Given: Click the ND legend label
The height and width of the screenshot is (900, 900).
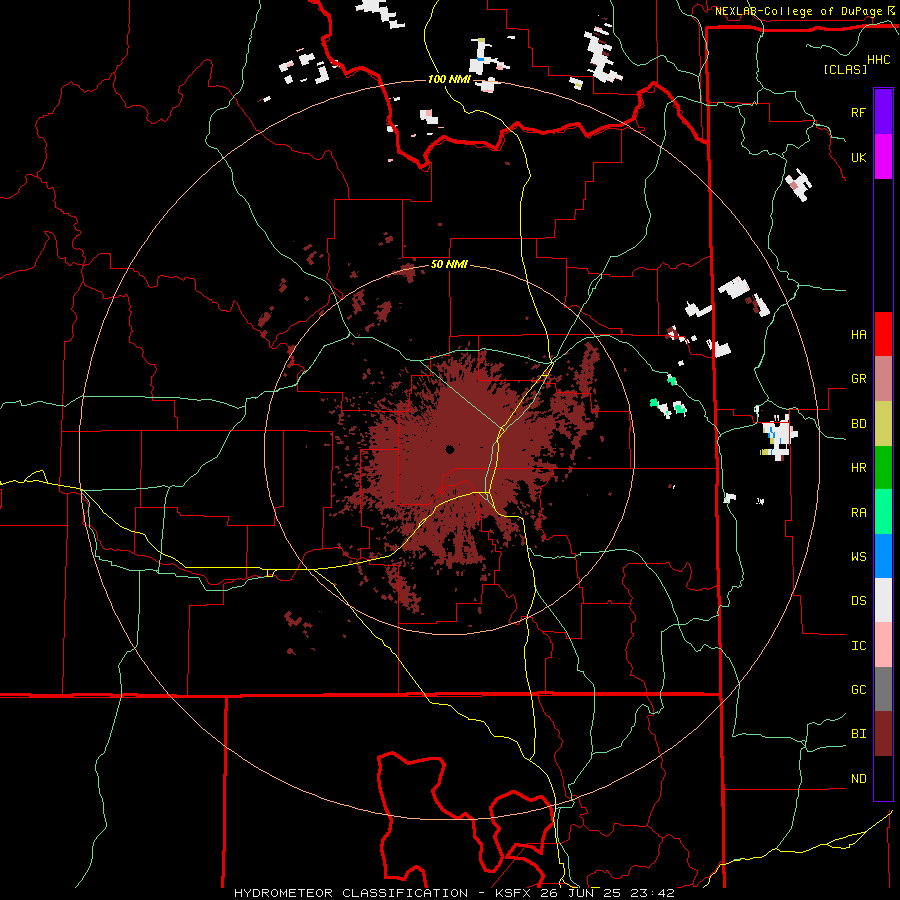Looking at the screenshot, I should [x=858, y=778].
